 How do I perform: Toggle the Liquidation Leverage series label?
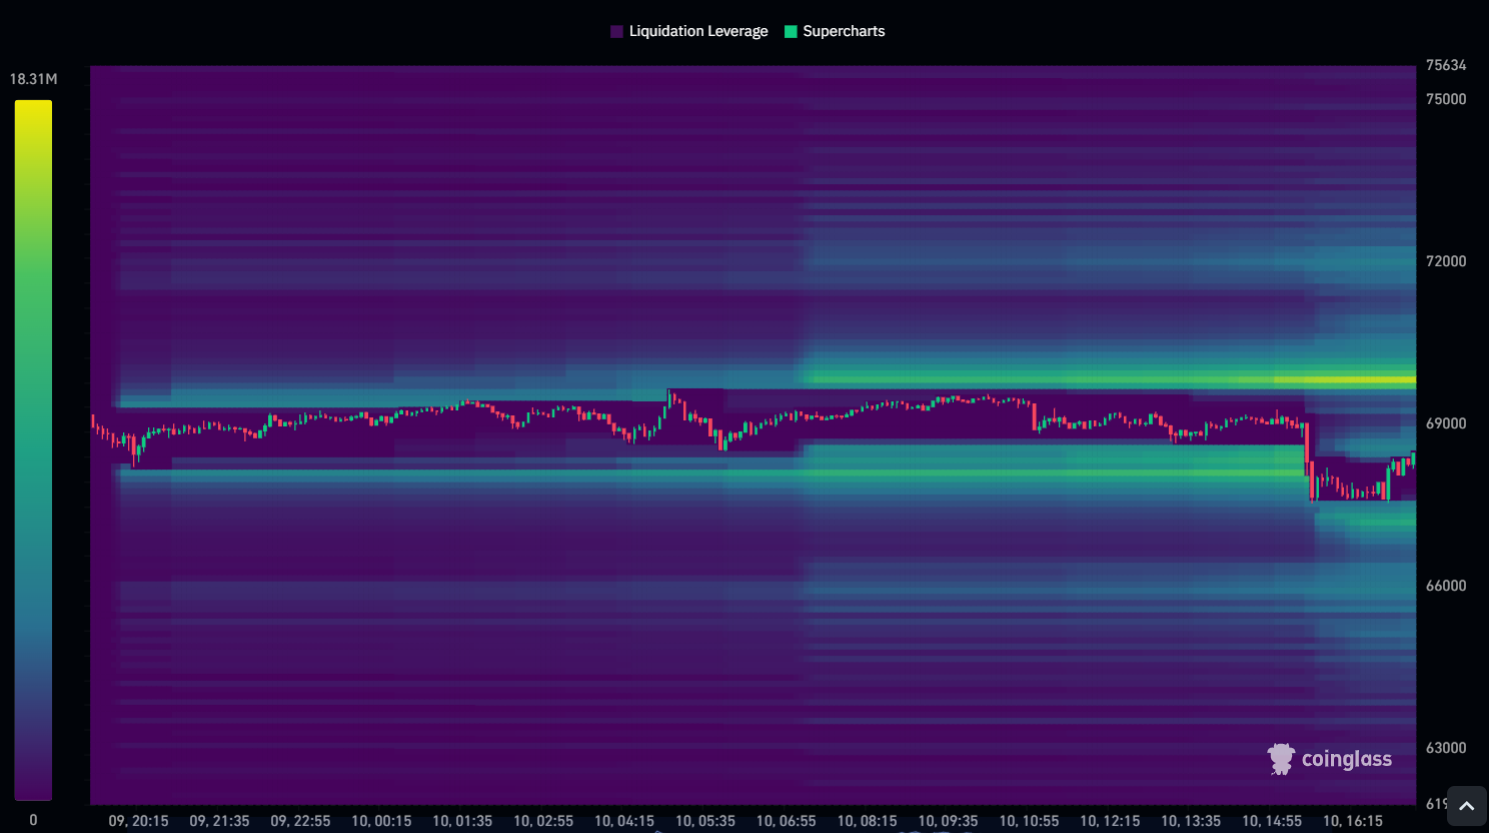pos(698,32)
